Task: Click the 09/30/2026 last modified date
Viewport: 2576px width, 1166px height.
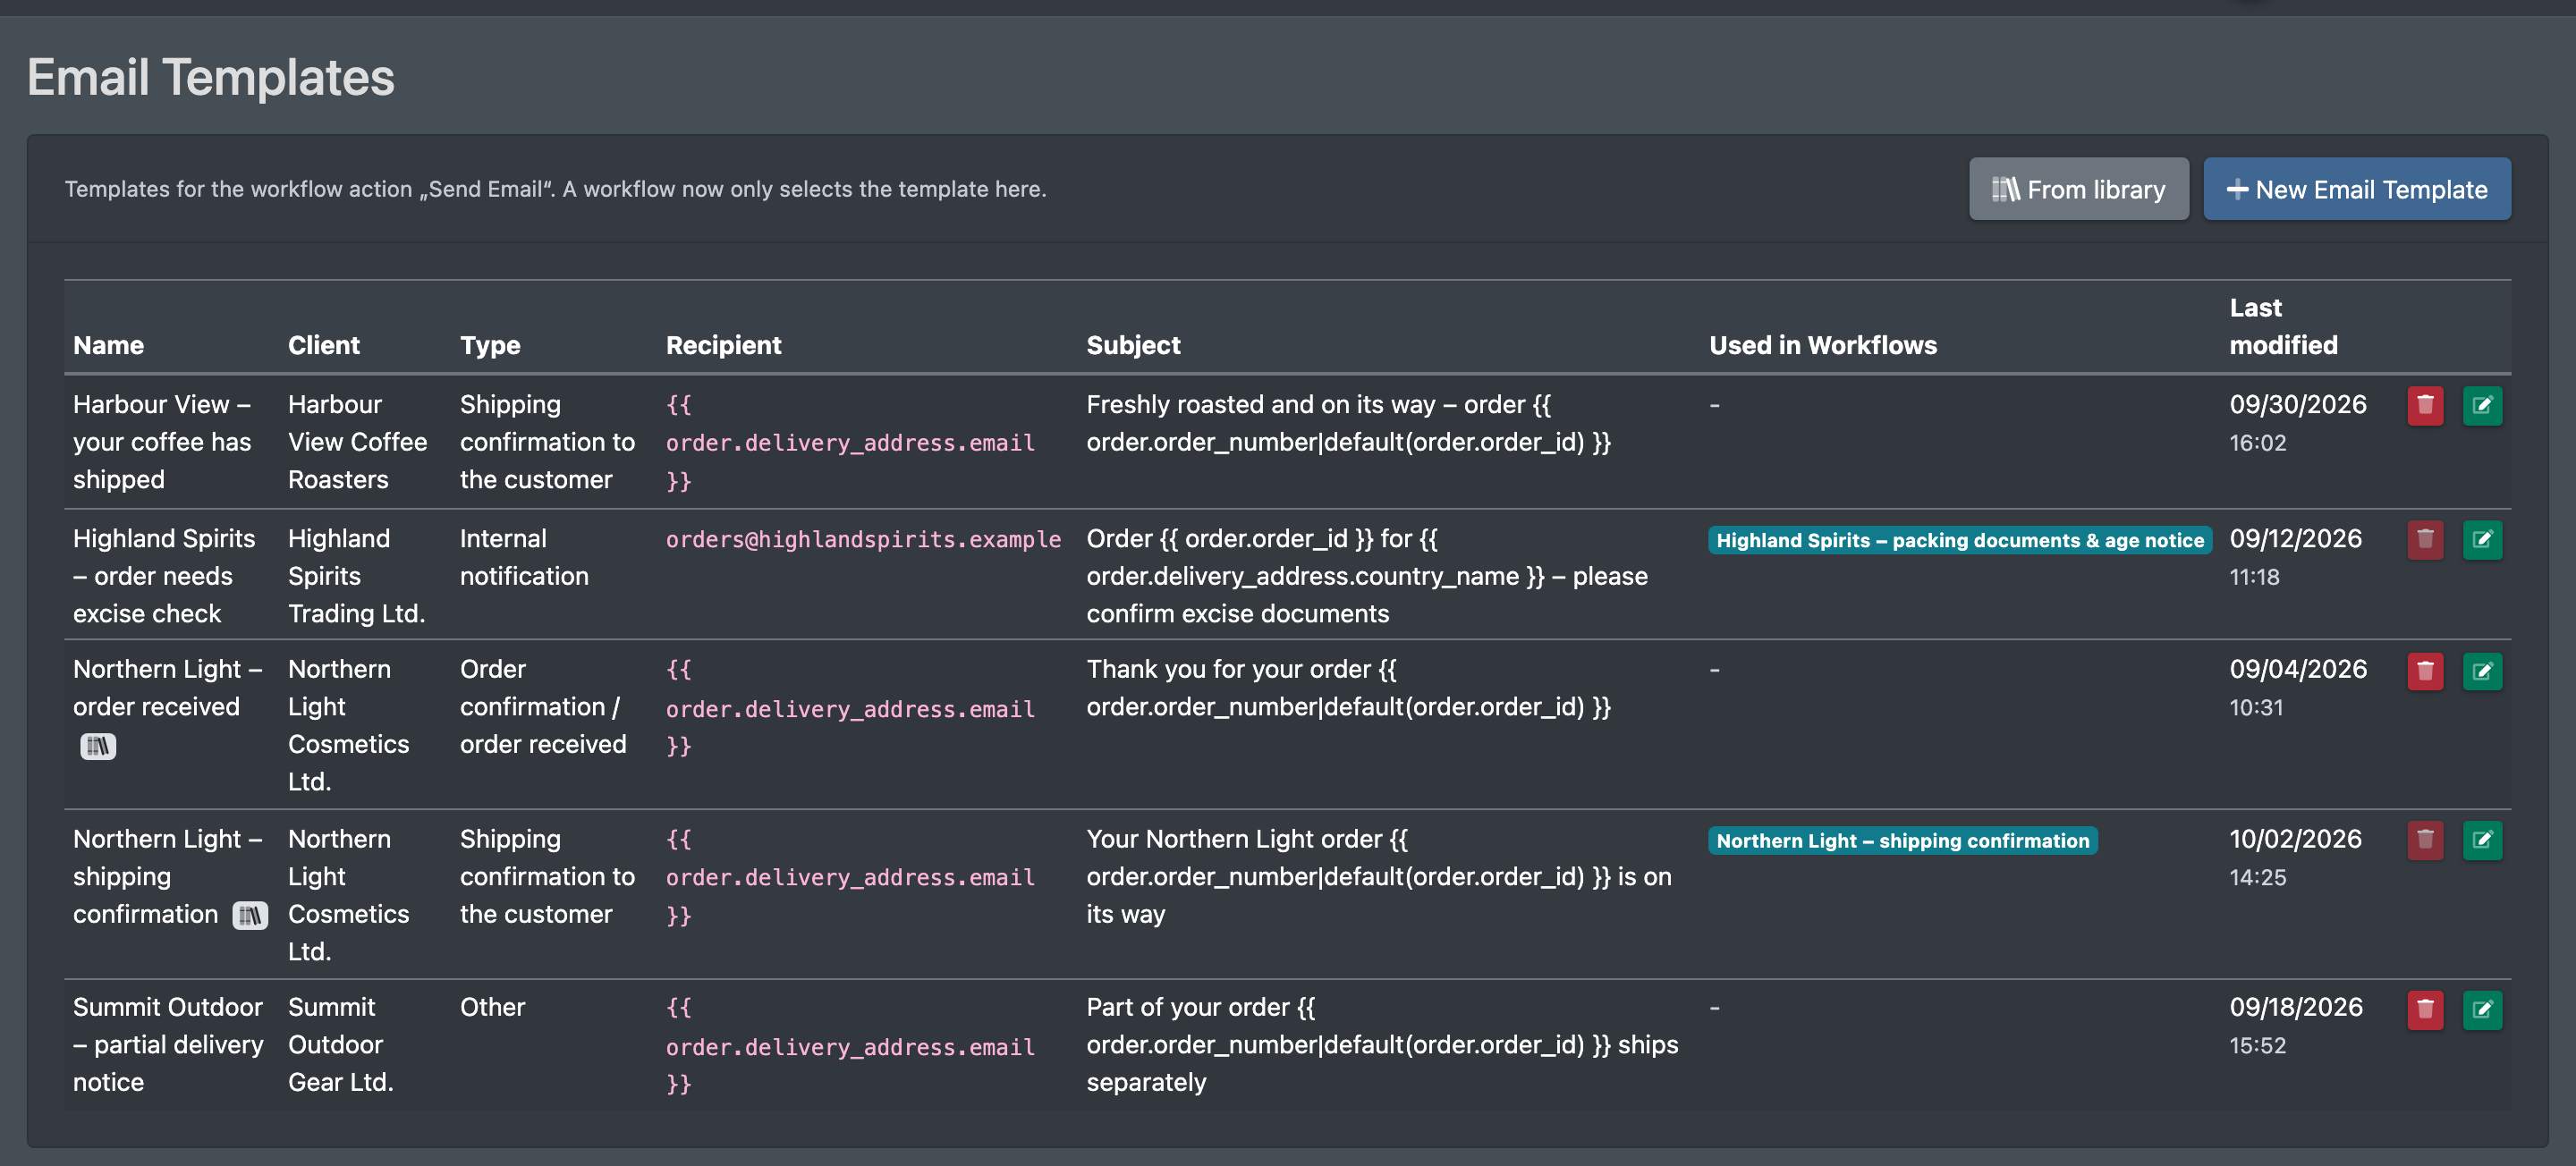Action: [x=2297, y=405]
